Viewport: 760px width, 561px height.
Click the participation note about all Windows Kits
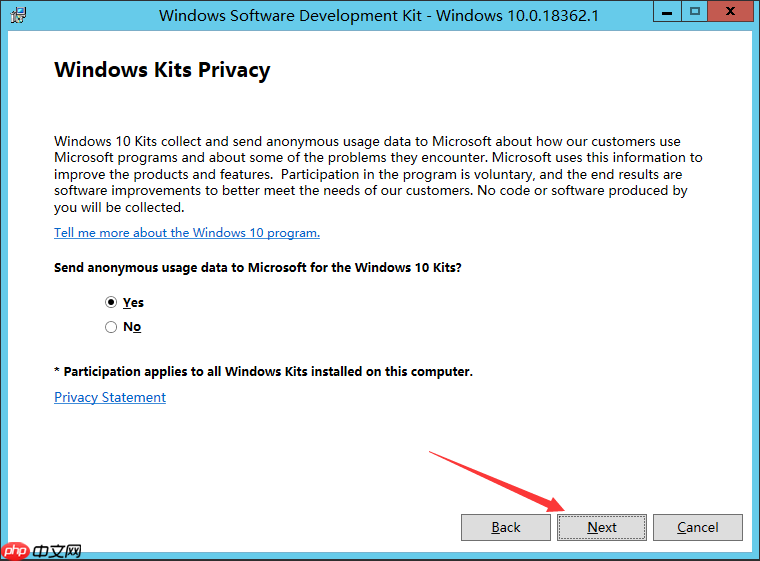(x=263, y=371)
